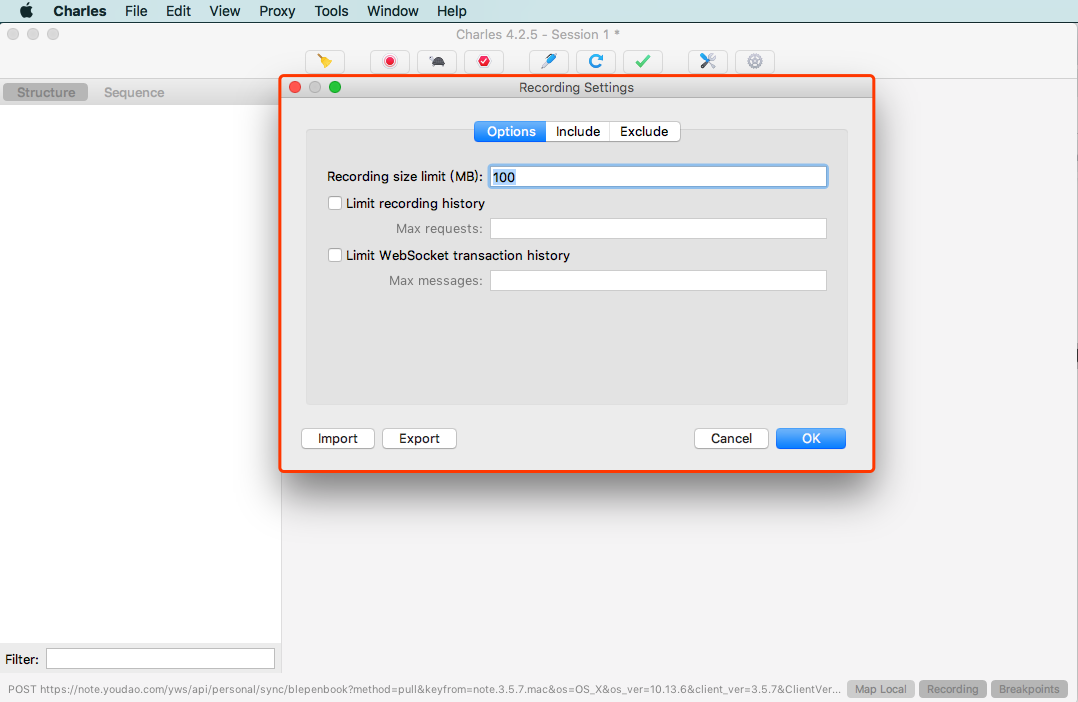
Task: Open the Window menu
Action: [x=393, y=11]
